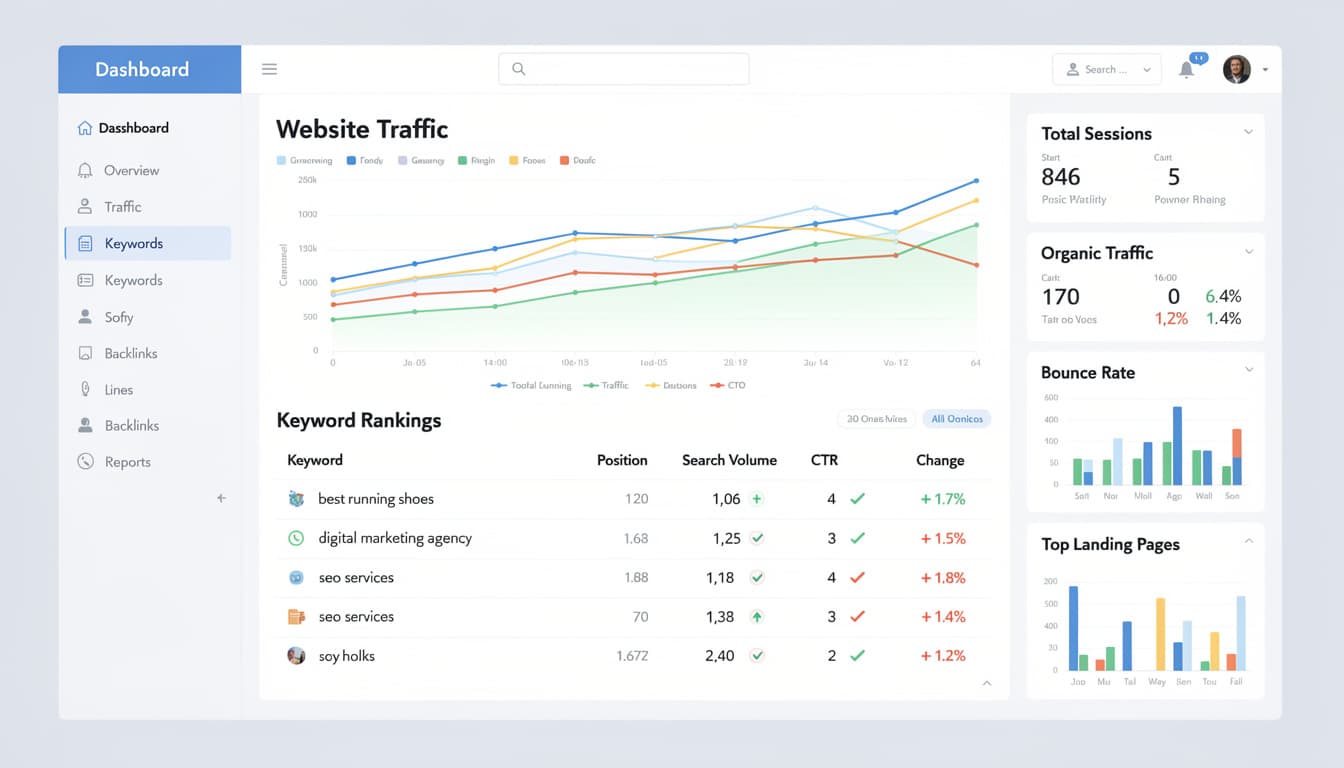The width and height of the screenshot is (1344, 768).
Task: Click the +1.7% change value
Action: 943,498
